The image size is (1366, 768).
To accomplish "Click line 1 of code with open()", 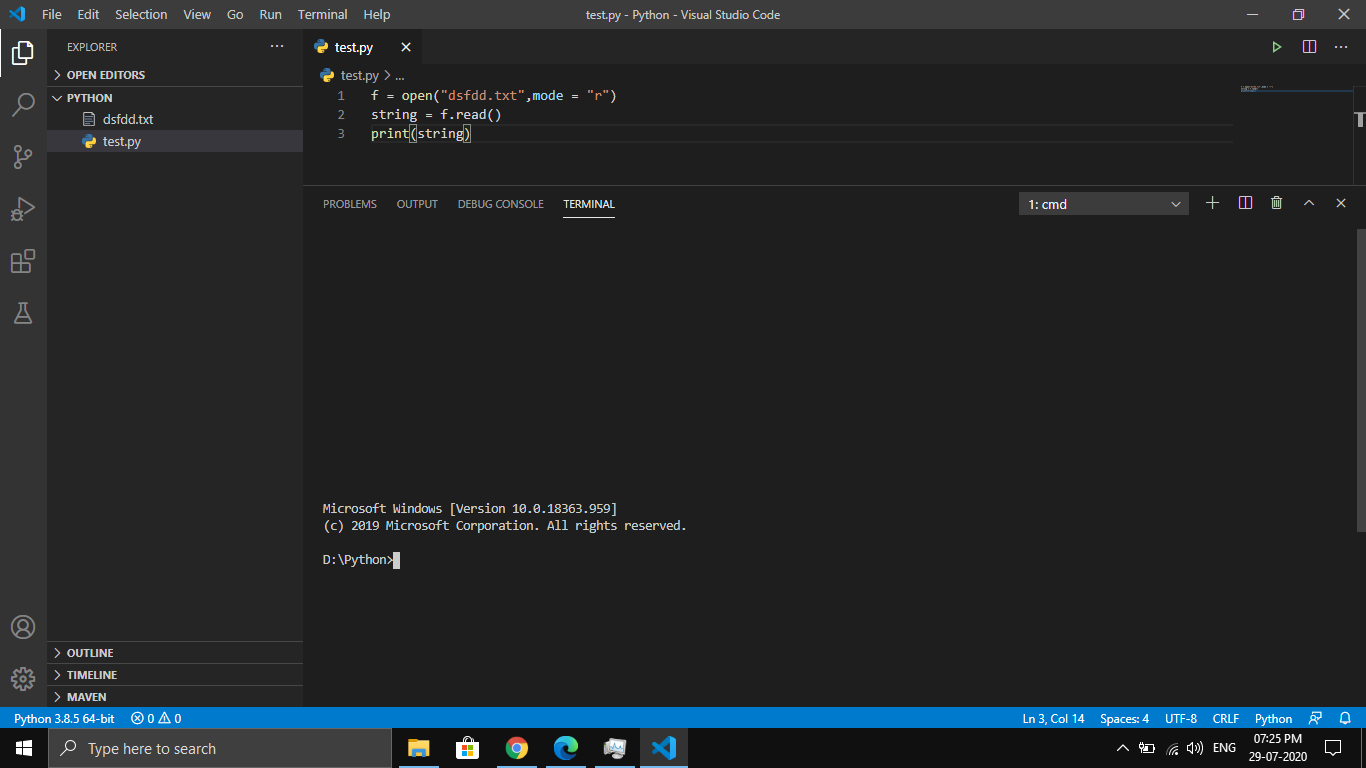I will coord(494,96).
